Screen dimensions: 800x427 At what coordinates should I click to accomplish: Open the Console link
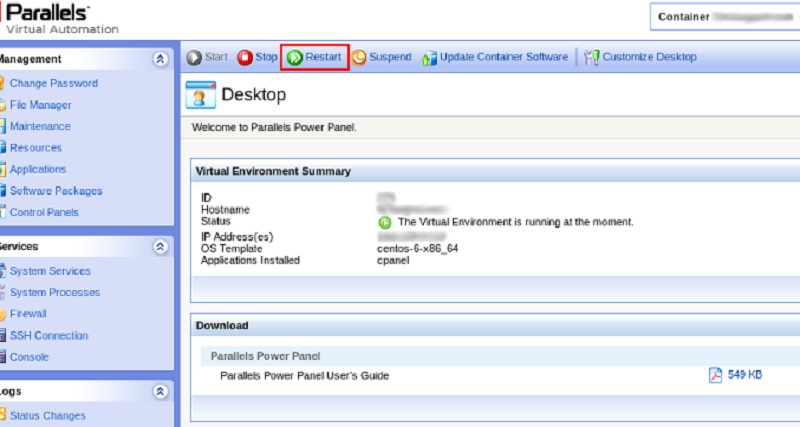coord(29,357)
